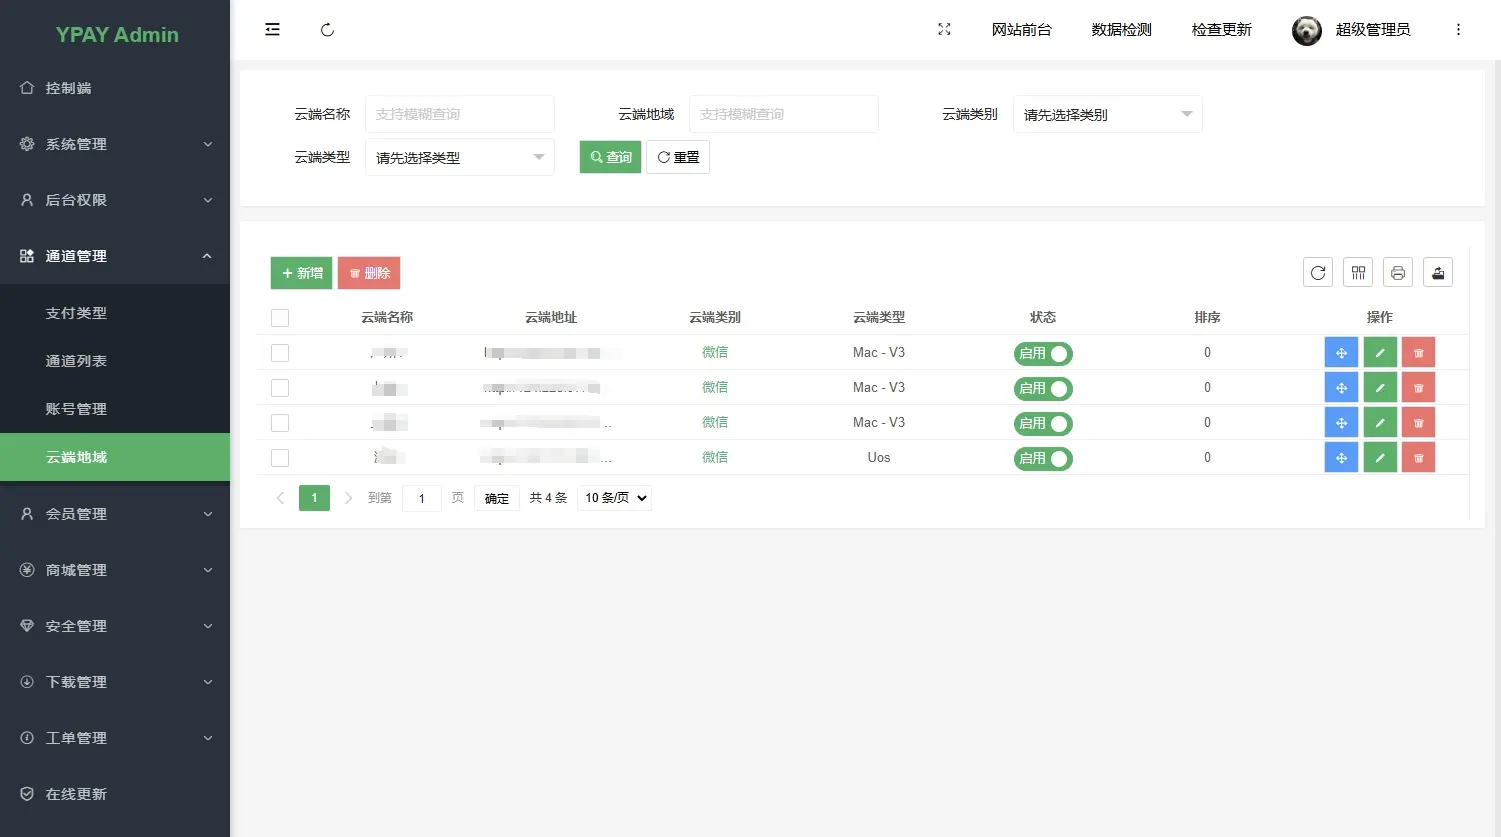Click green edit pencil in first row
This screenshot has height=837, width=1501.
[x=1380, y=353]
